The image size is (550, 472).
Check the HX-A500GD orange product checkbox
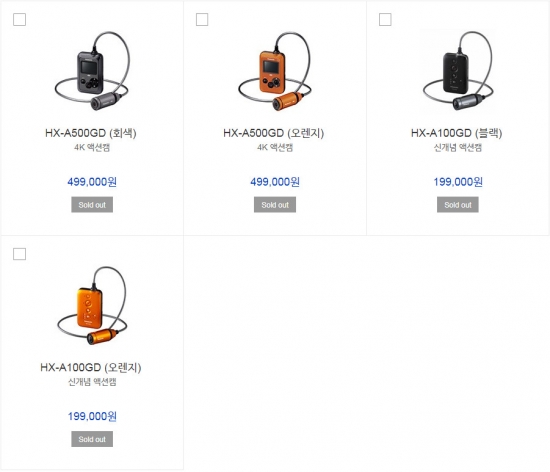202,20
